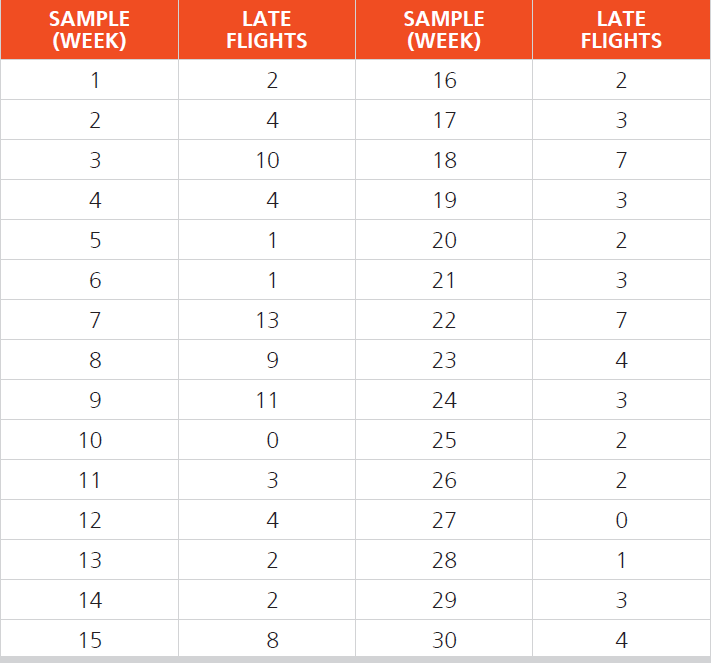
Task: Click the late flights value 8 for week 15
Action: 267,639
